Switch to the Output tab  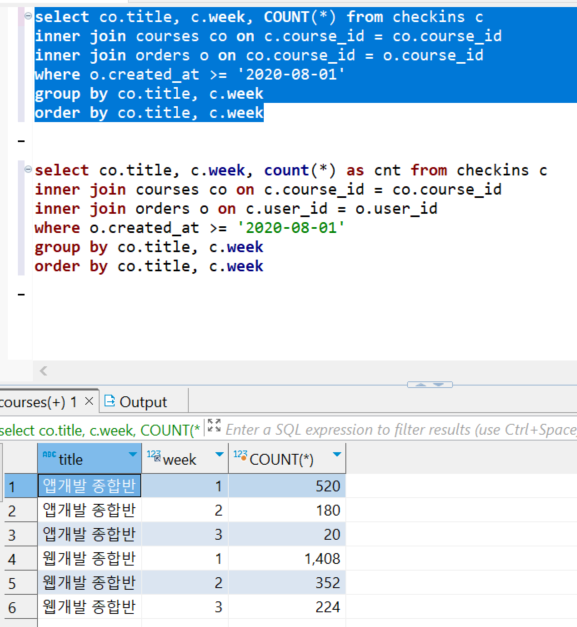136,402
